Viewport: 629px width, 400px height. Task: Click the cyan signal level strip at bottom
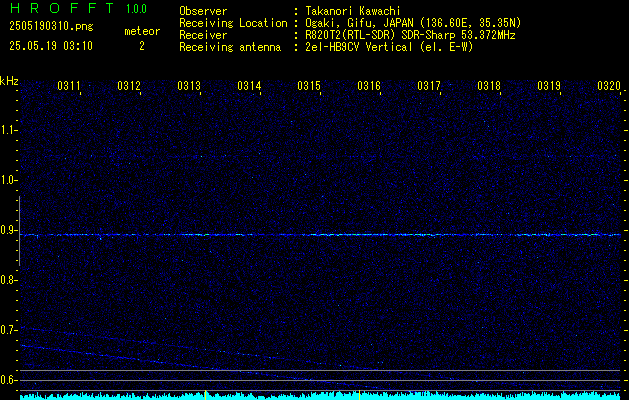[320, 396]
